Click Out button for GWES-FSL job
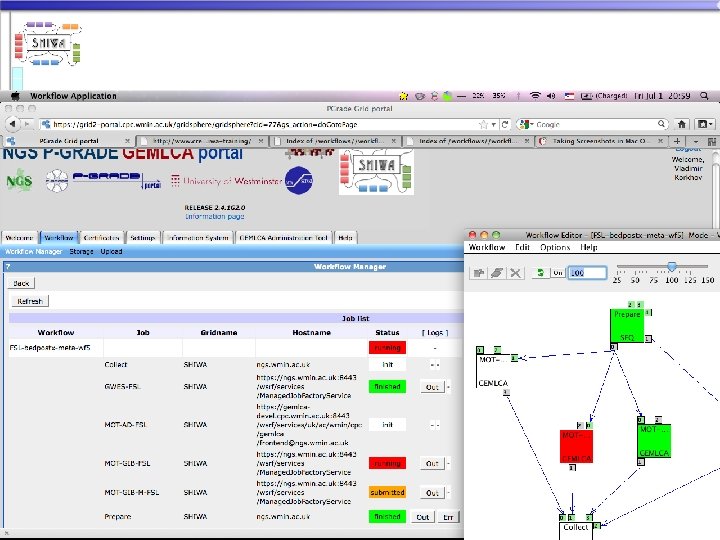Screen dimensions: 720x540 [432, 387]
